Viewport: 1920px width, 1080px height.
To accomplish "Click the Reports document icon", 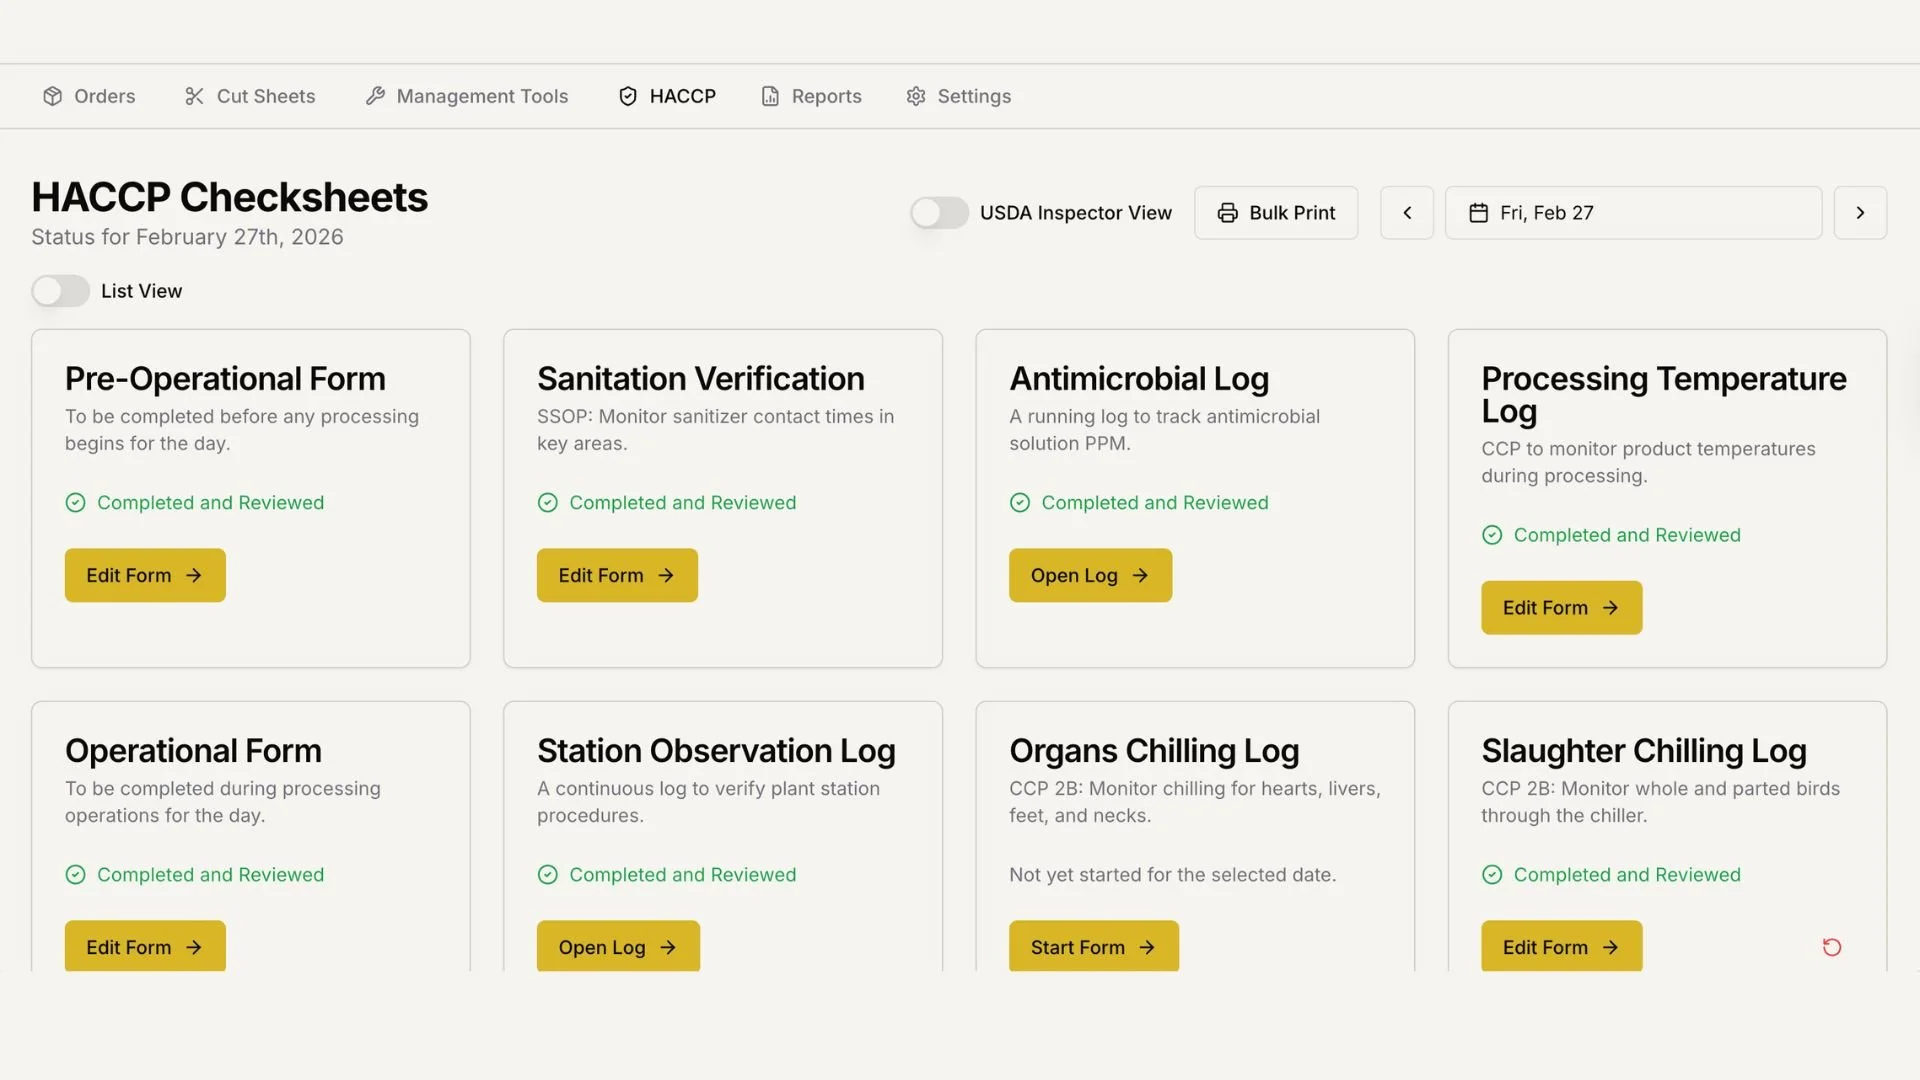I will pyautogui.click(x=770, y=96).
